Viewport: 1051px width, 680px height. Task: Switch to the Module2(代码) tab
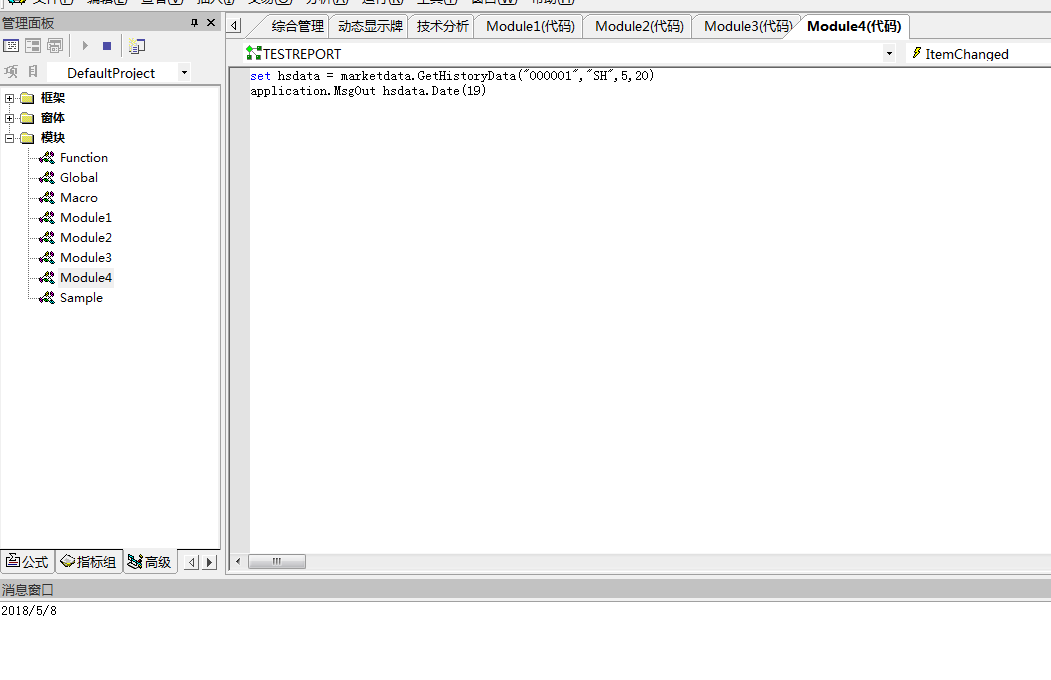click(639, 26)
